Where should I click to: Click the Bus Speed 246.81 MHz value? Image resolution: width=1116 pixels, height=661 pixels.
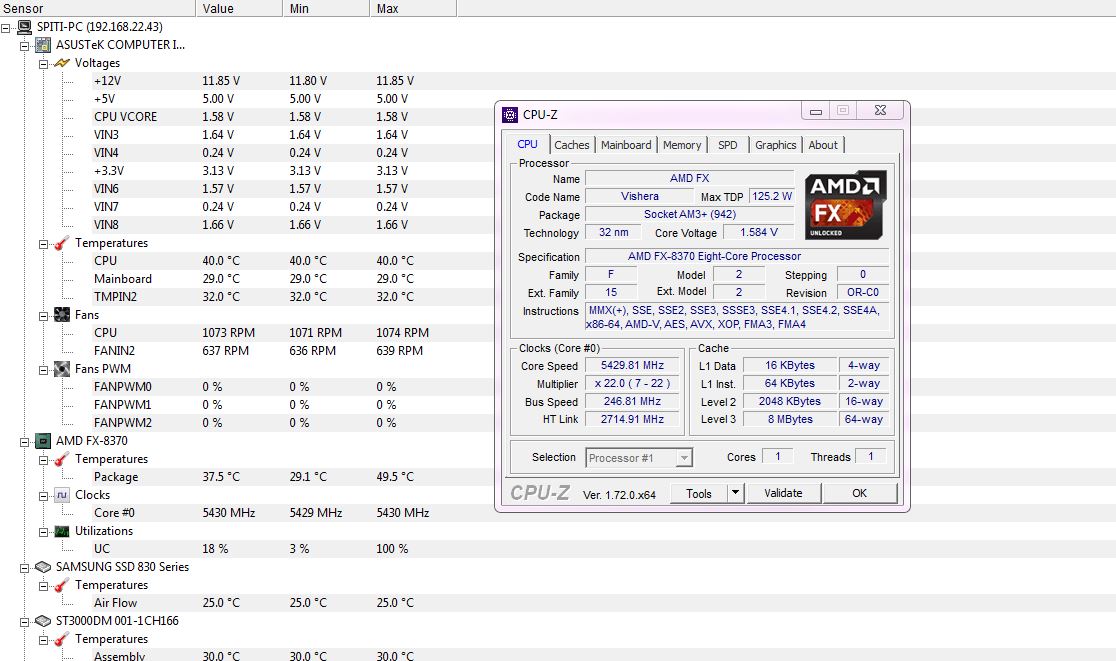coord(632,401)
